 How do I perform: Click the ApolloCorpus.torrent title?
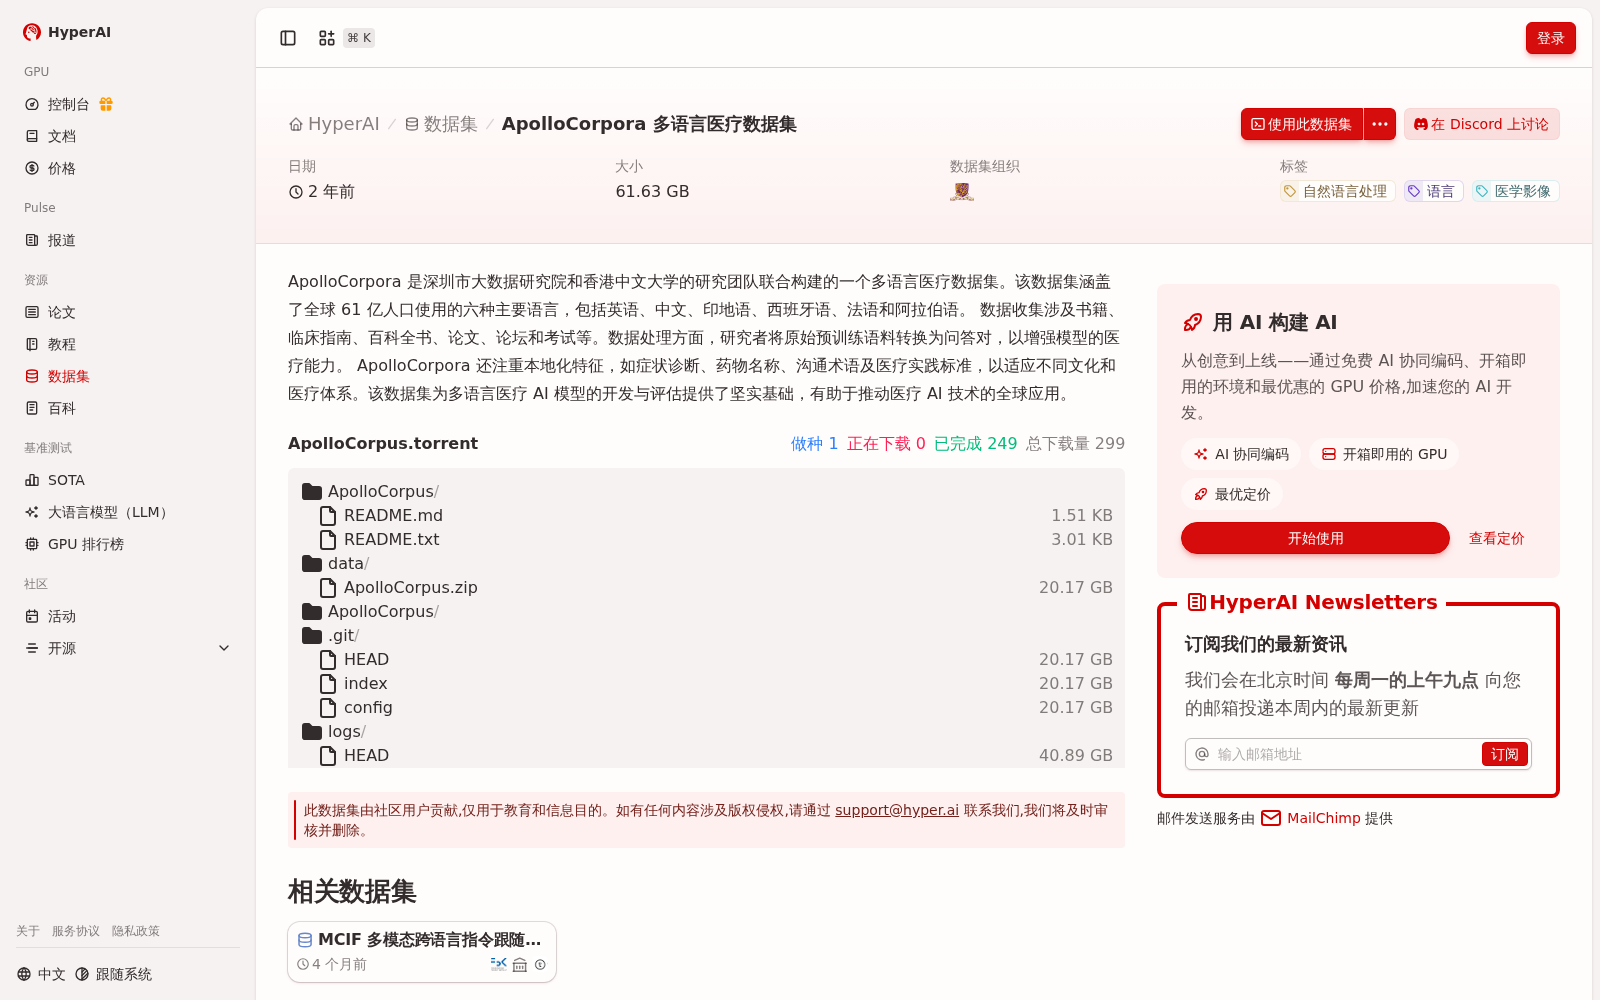383,443
